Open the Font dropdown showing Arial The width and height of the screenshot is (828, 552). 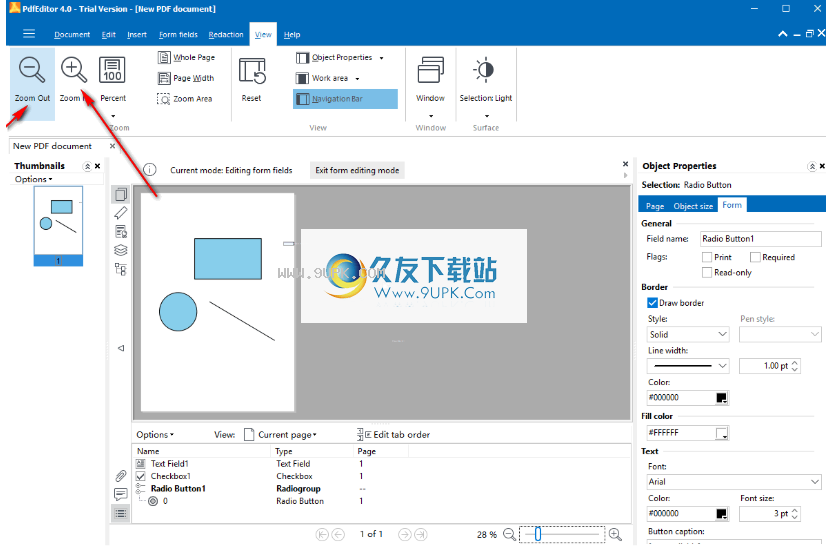tap(734, 482)
